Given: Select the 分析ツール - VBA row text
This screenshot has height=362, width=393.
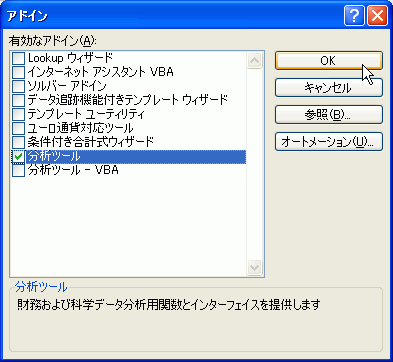Looking at the screenshot, I should pos(73,170).
